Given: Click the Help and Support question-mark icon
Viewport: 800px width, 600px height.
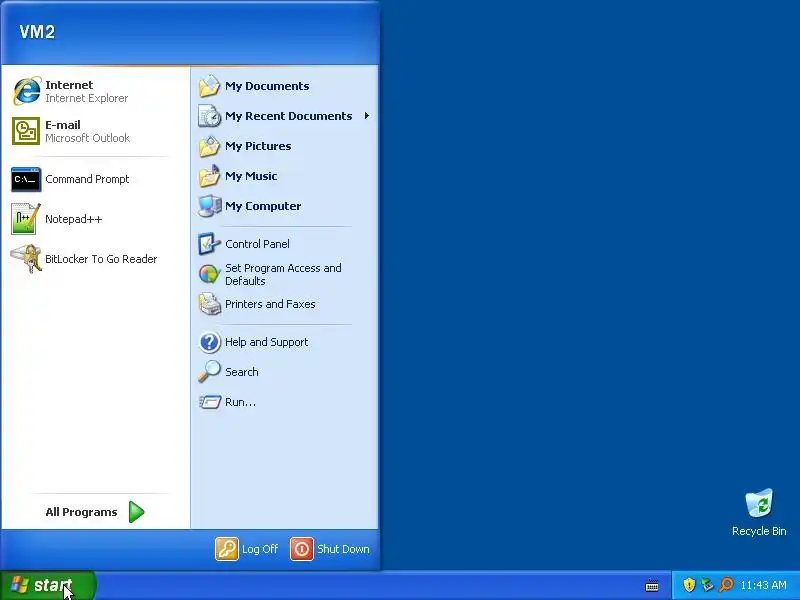Looking at the screenshot, I should (x=209, y=342).
